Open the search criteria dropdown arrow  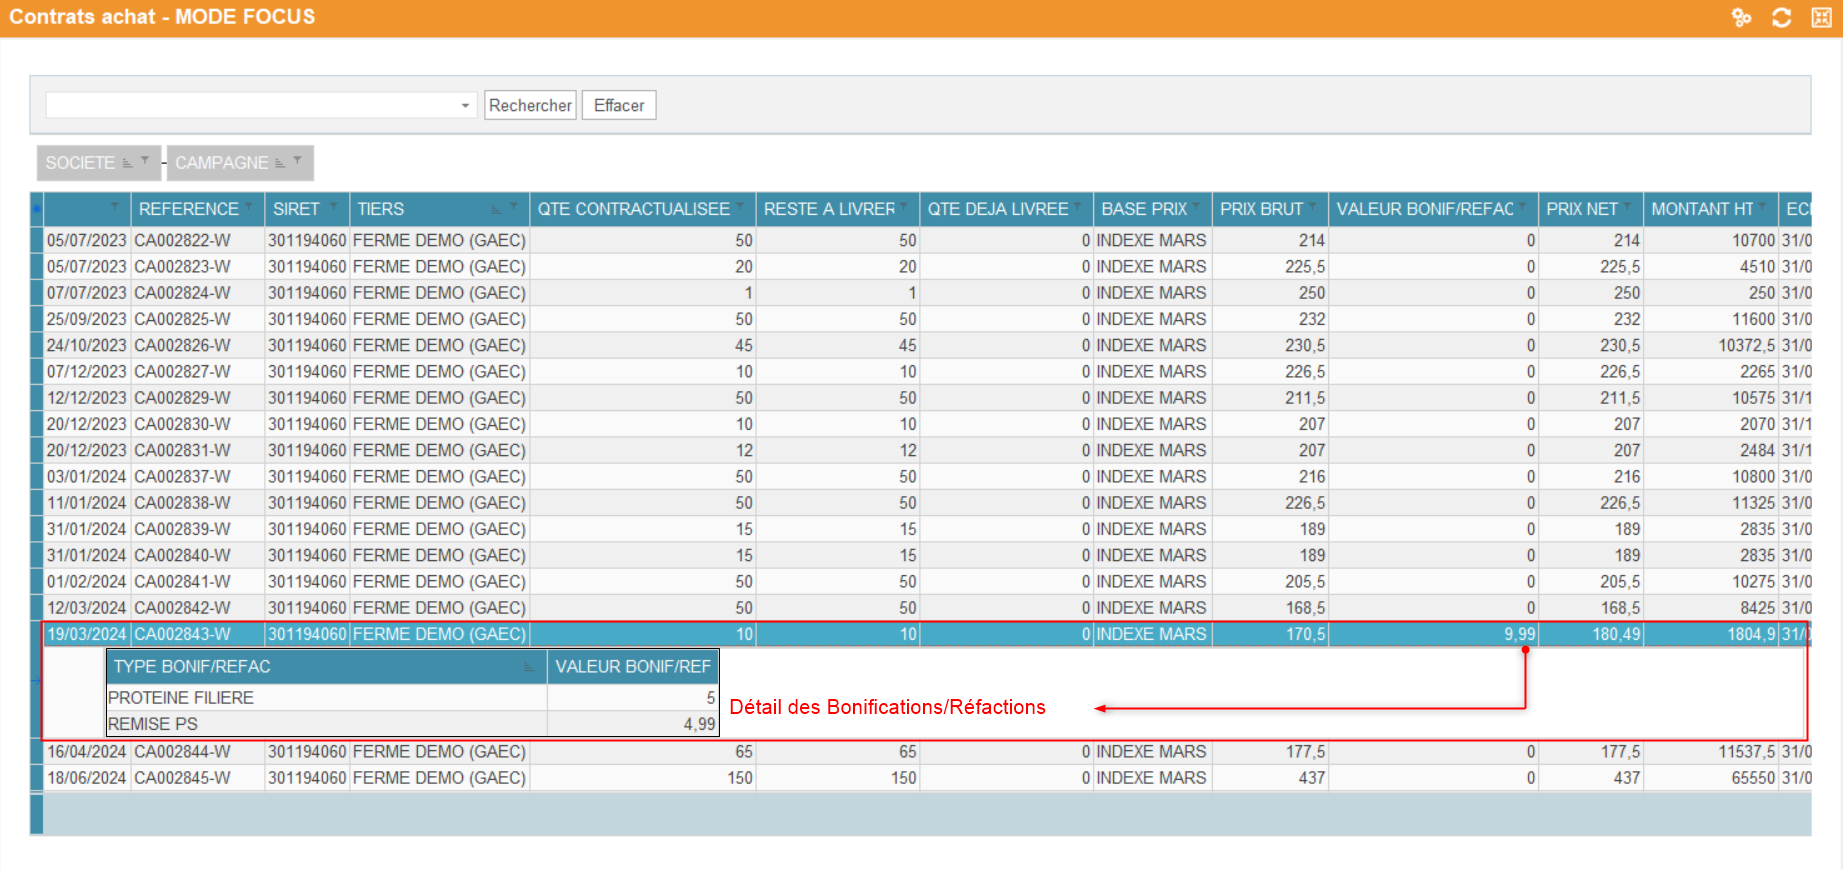465,105
